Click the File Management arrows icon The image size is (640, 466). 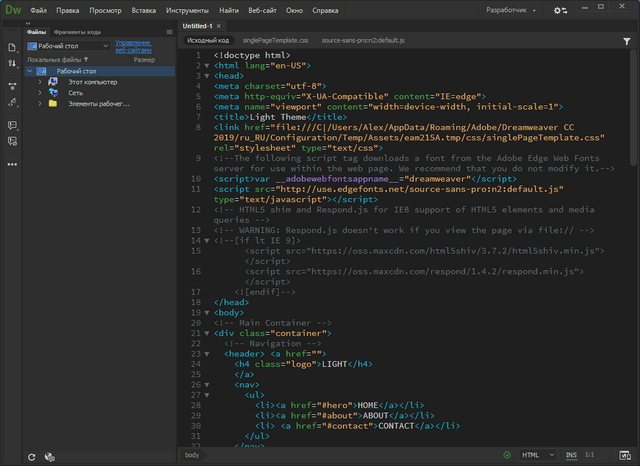pyautogui.click(x=12, y=65)
